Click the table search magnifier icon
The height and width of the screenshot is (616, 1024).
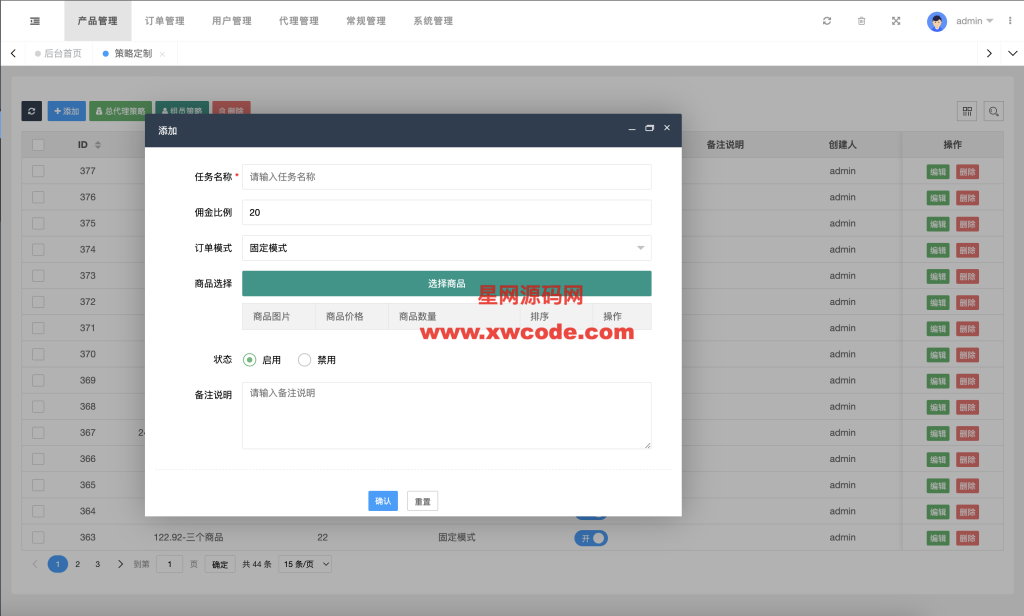pyautogui.click(x=993, y=111)
